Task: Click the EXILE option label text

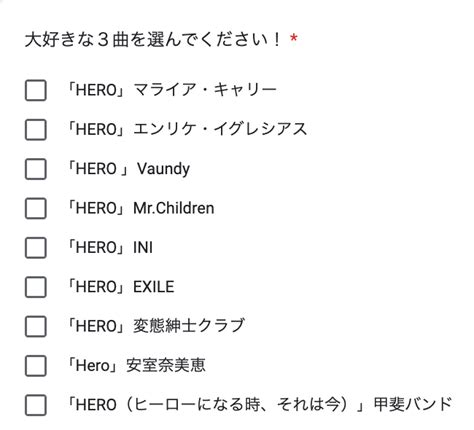Action: click(120, 287)
